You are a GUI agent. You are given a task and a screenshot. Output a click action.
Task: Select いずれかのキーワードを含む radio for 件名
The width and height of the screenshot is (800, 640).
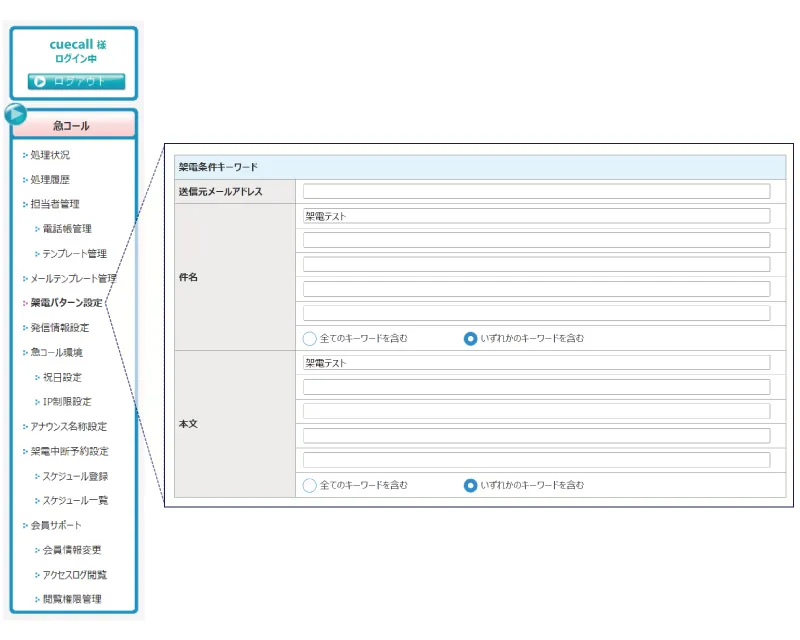470,338
